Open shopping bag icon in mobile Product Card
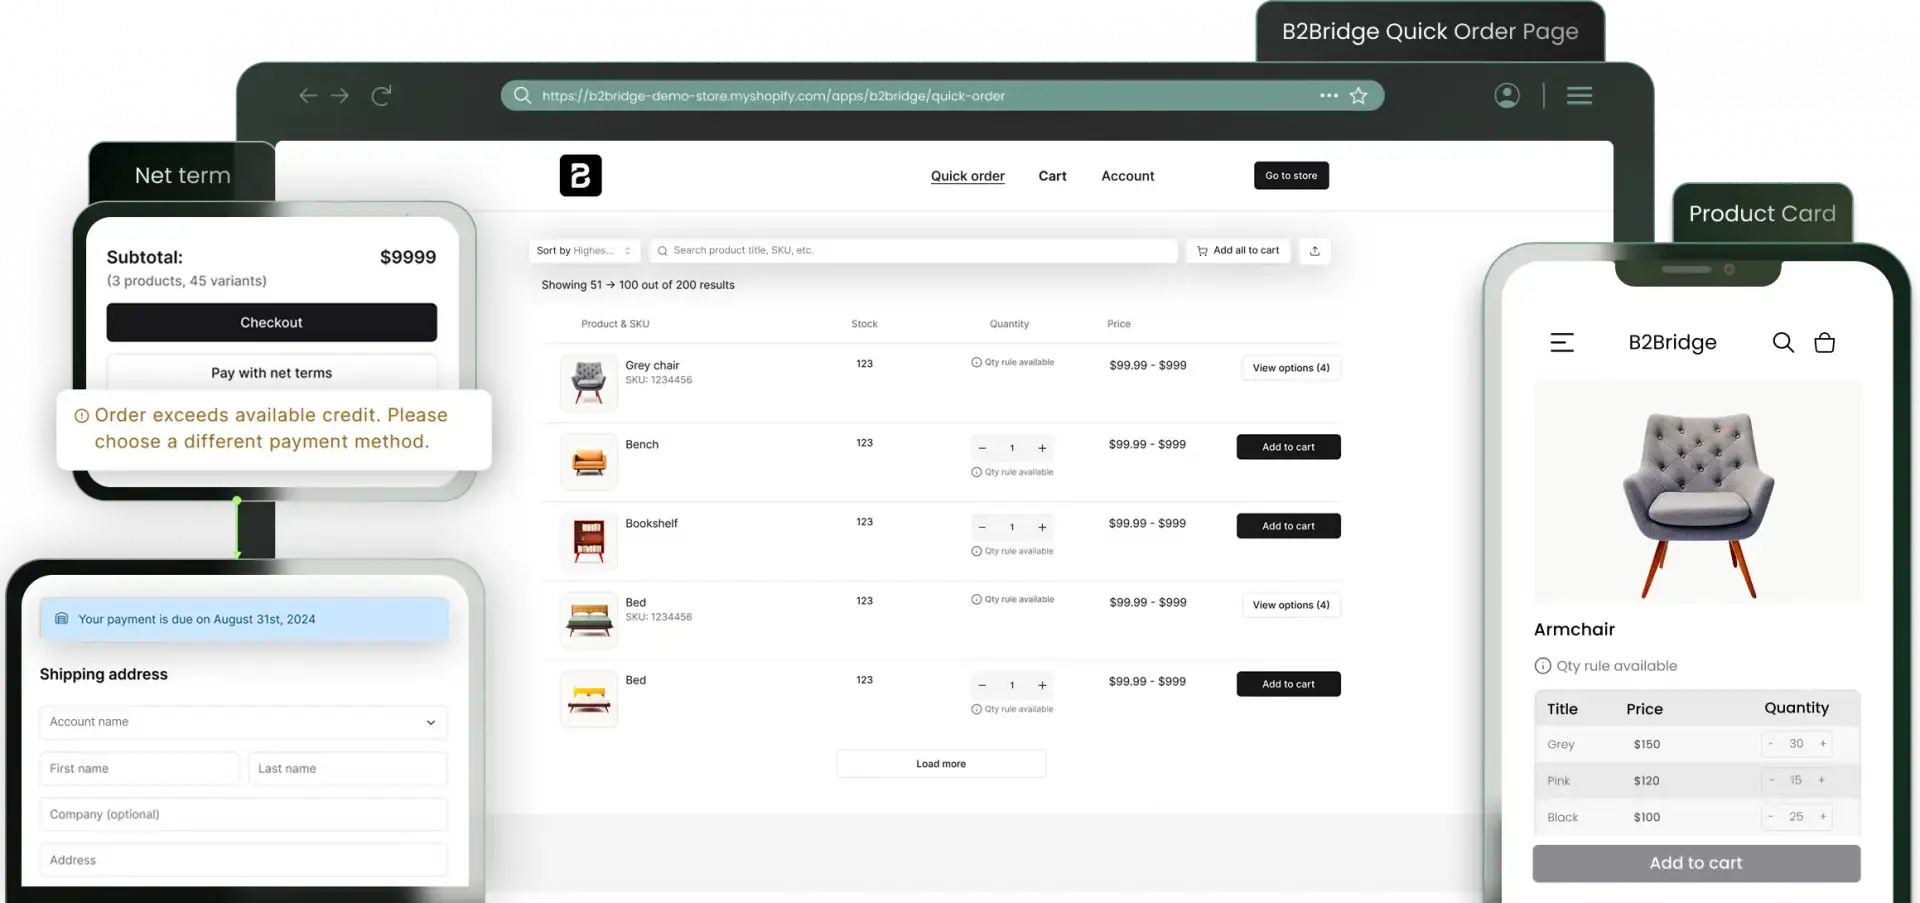The image size is (1920, 903). [1824, 342]
